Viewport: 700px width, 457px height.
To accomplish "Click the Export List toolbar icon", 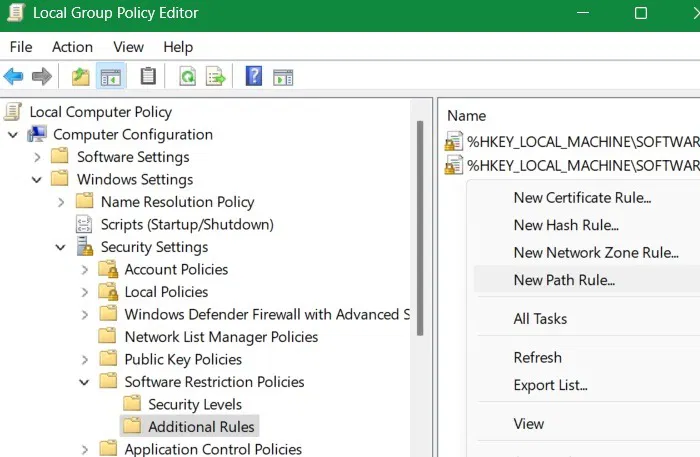I will pos(216,77).
